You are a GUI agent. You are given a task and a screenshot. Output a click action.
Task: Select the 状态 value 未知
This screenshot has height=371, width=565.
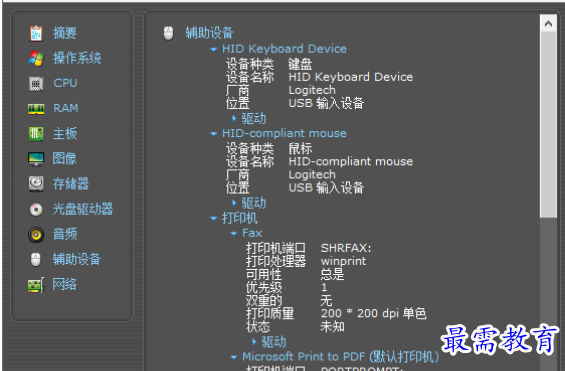point(332,327)
